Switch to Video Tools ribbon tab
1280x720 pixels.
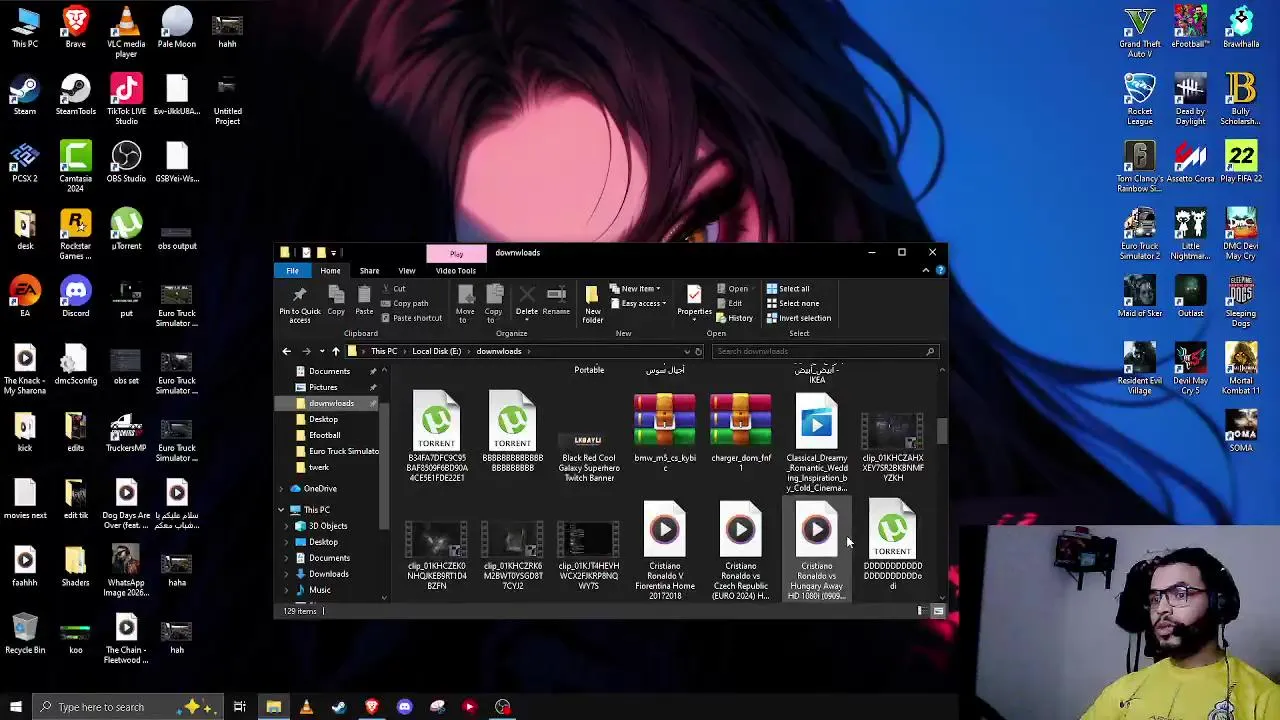tap(455, 271)
